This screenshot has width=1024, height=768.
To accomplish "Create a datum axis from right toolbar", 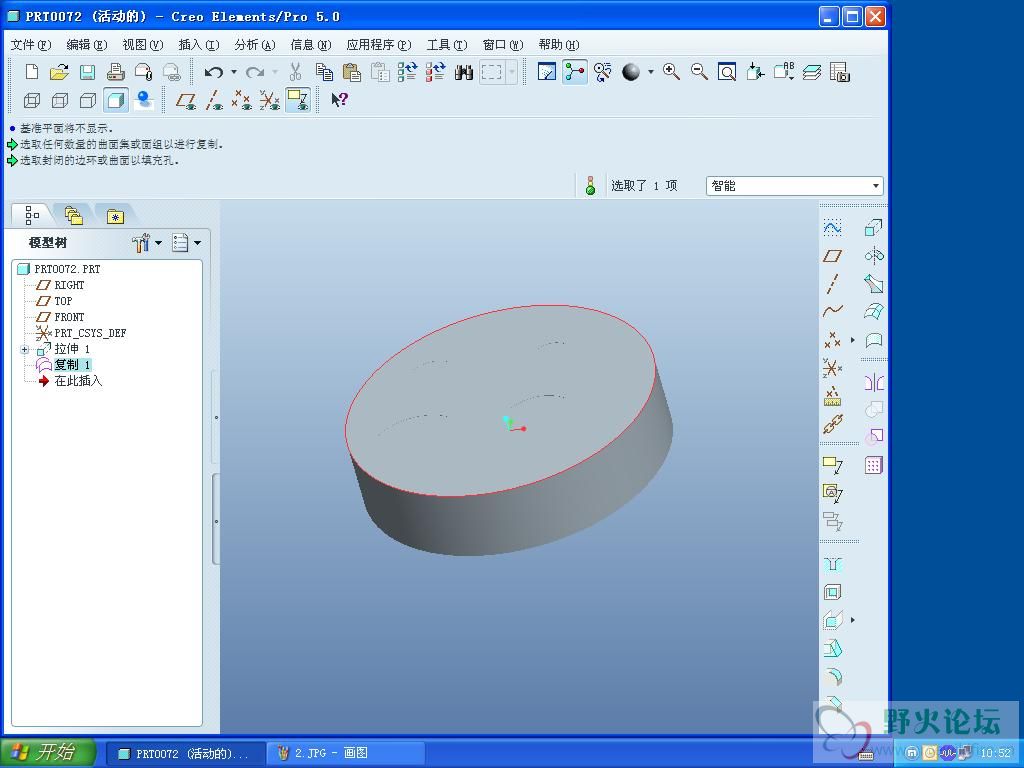I will point(832,284).
